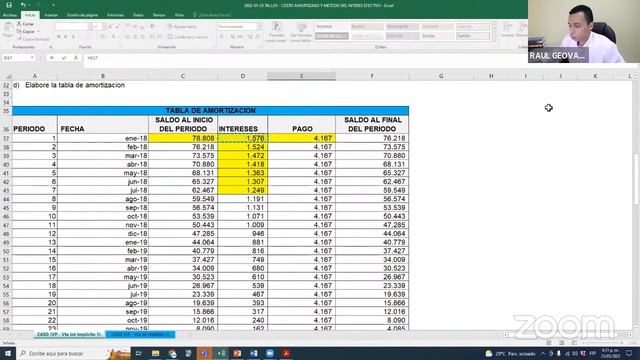Viewport: 640px width, 360px height.
Task: Switch to the CASO (VP - Via int implicito) sheet
Action: tap(69, 334)
